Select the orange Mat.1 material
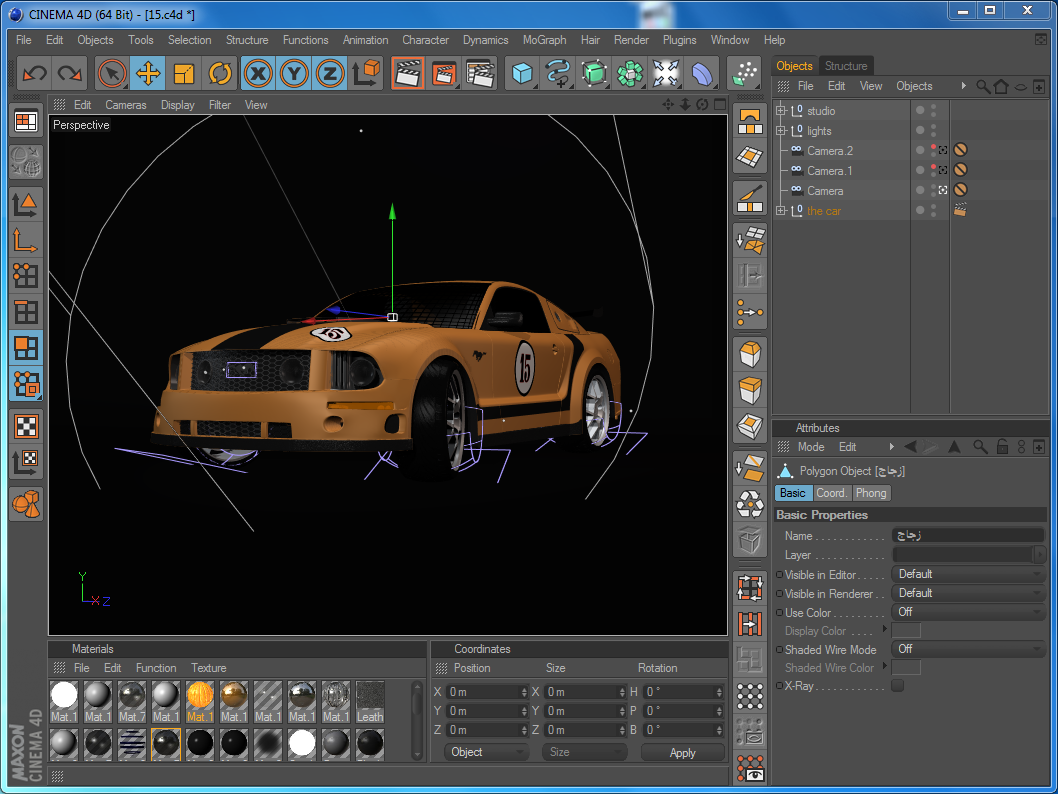The width and height of the screenshot is (1058, 794). pos(200,702)
